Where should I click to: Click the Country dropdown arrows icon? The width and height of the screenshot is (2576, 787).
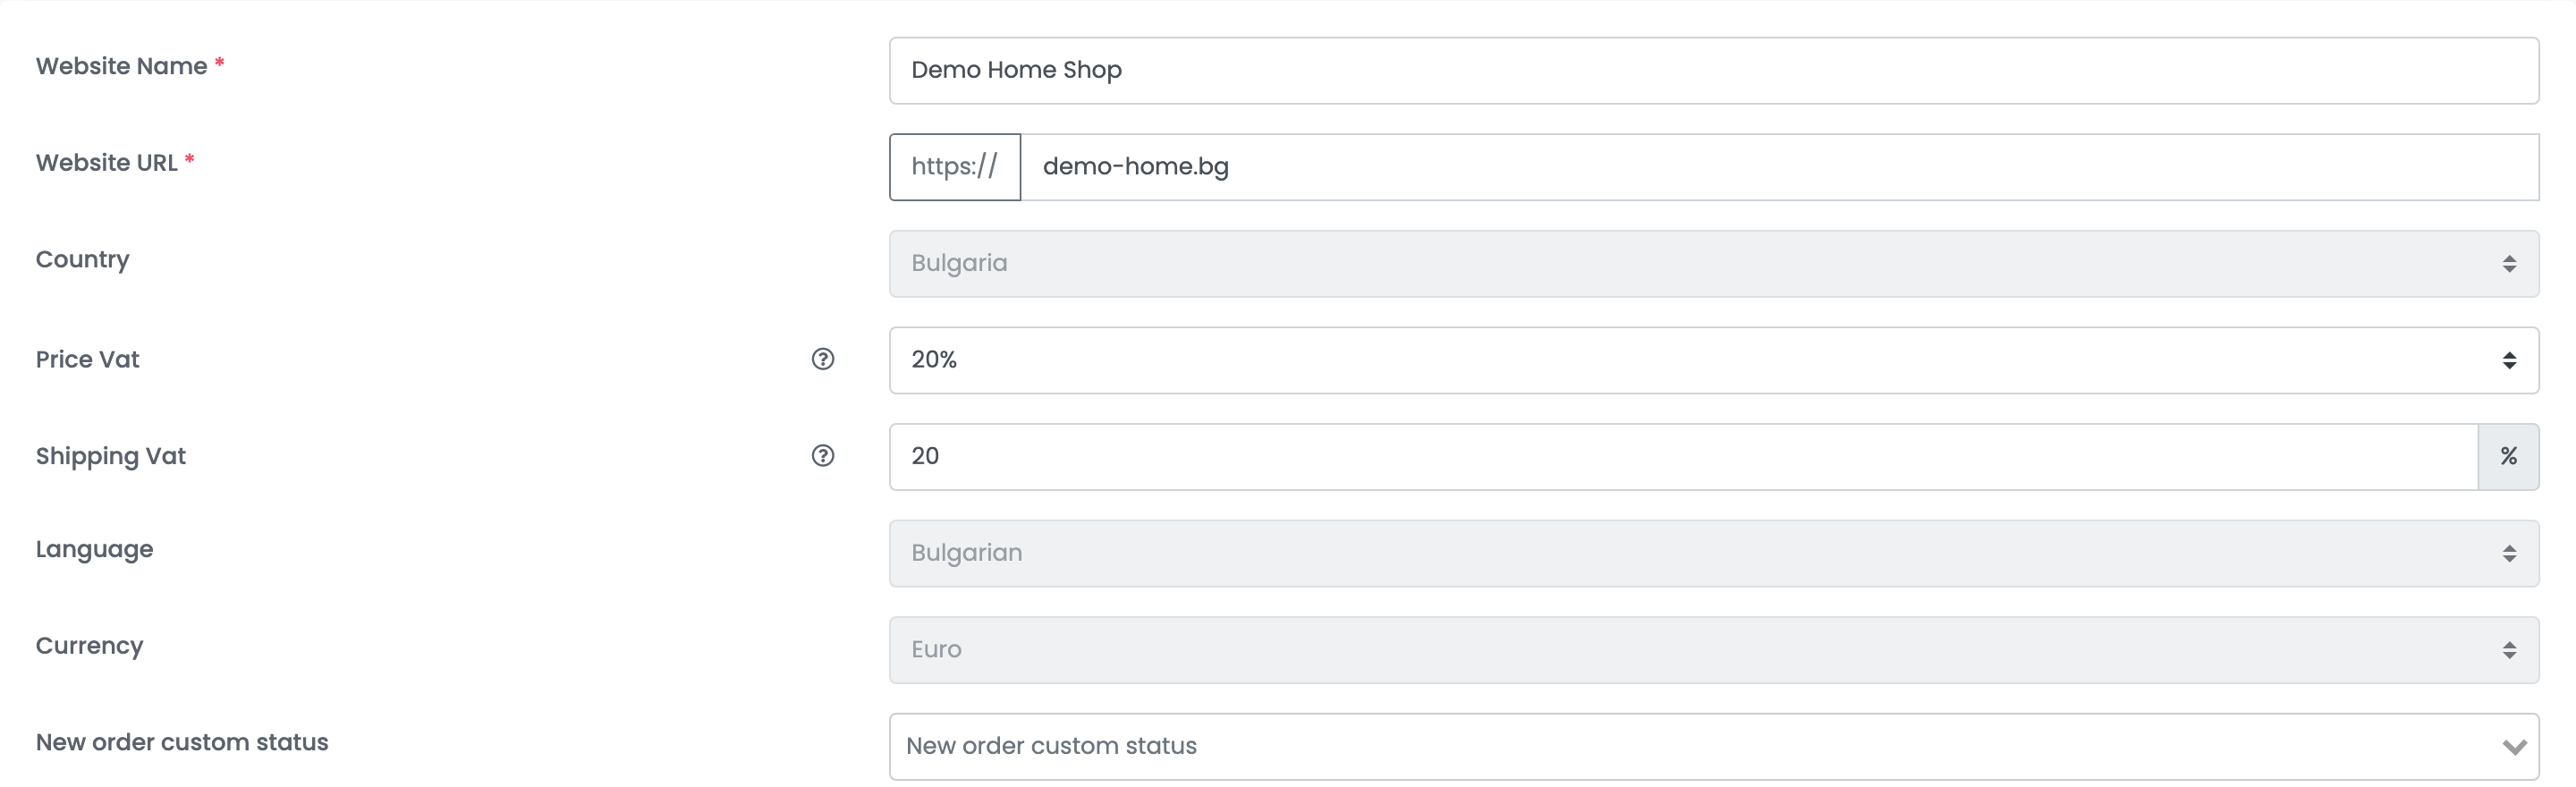coord(2509,264)
